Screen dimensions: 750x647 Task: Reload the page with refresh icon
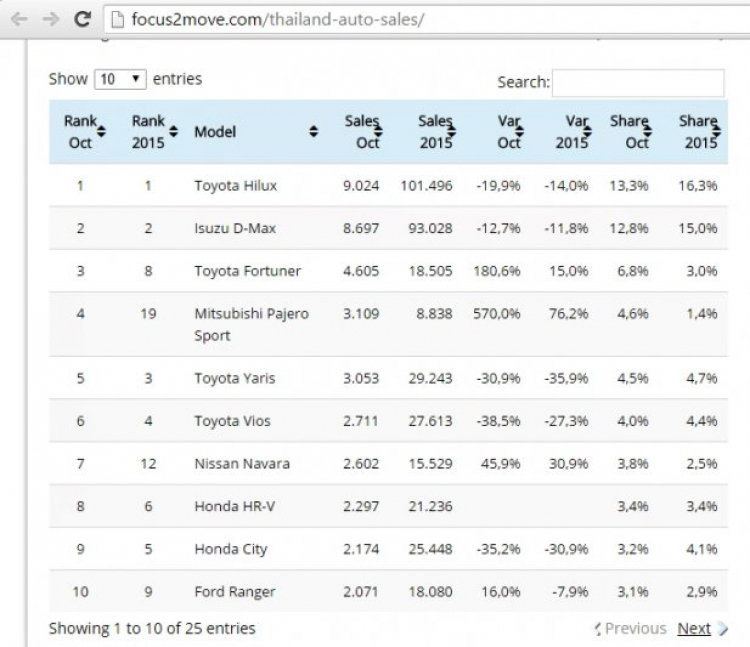(82, 19)
